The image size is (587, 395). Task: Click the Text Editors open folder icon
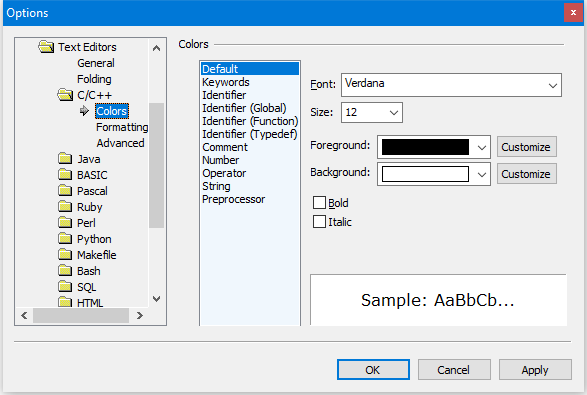46,47
